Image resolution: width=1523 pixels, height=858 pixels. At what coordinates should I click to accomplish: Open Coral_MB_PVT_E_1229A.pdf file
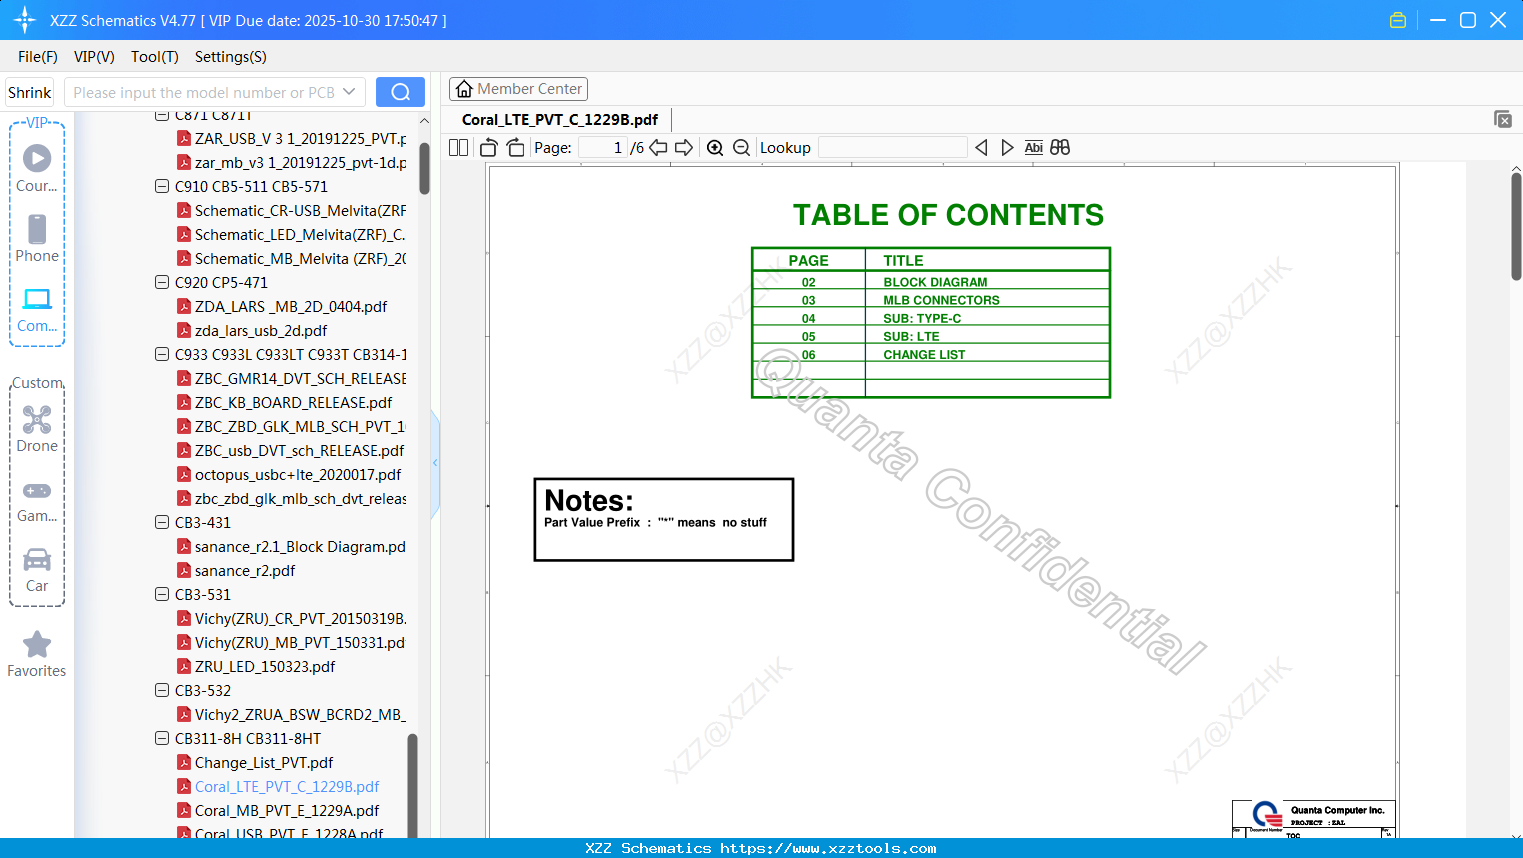287,811
